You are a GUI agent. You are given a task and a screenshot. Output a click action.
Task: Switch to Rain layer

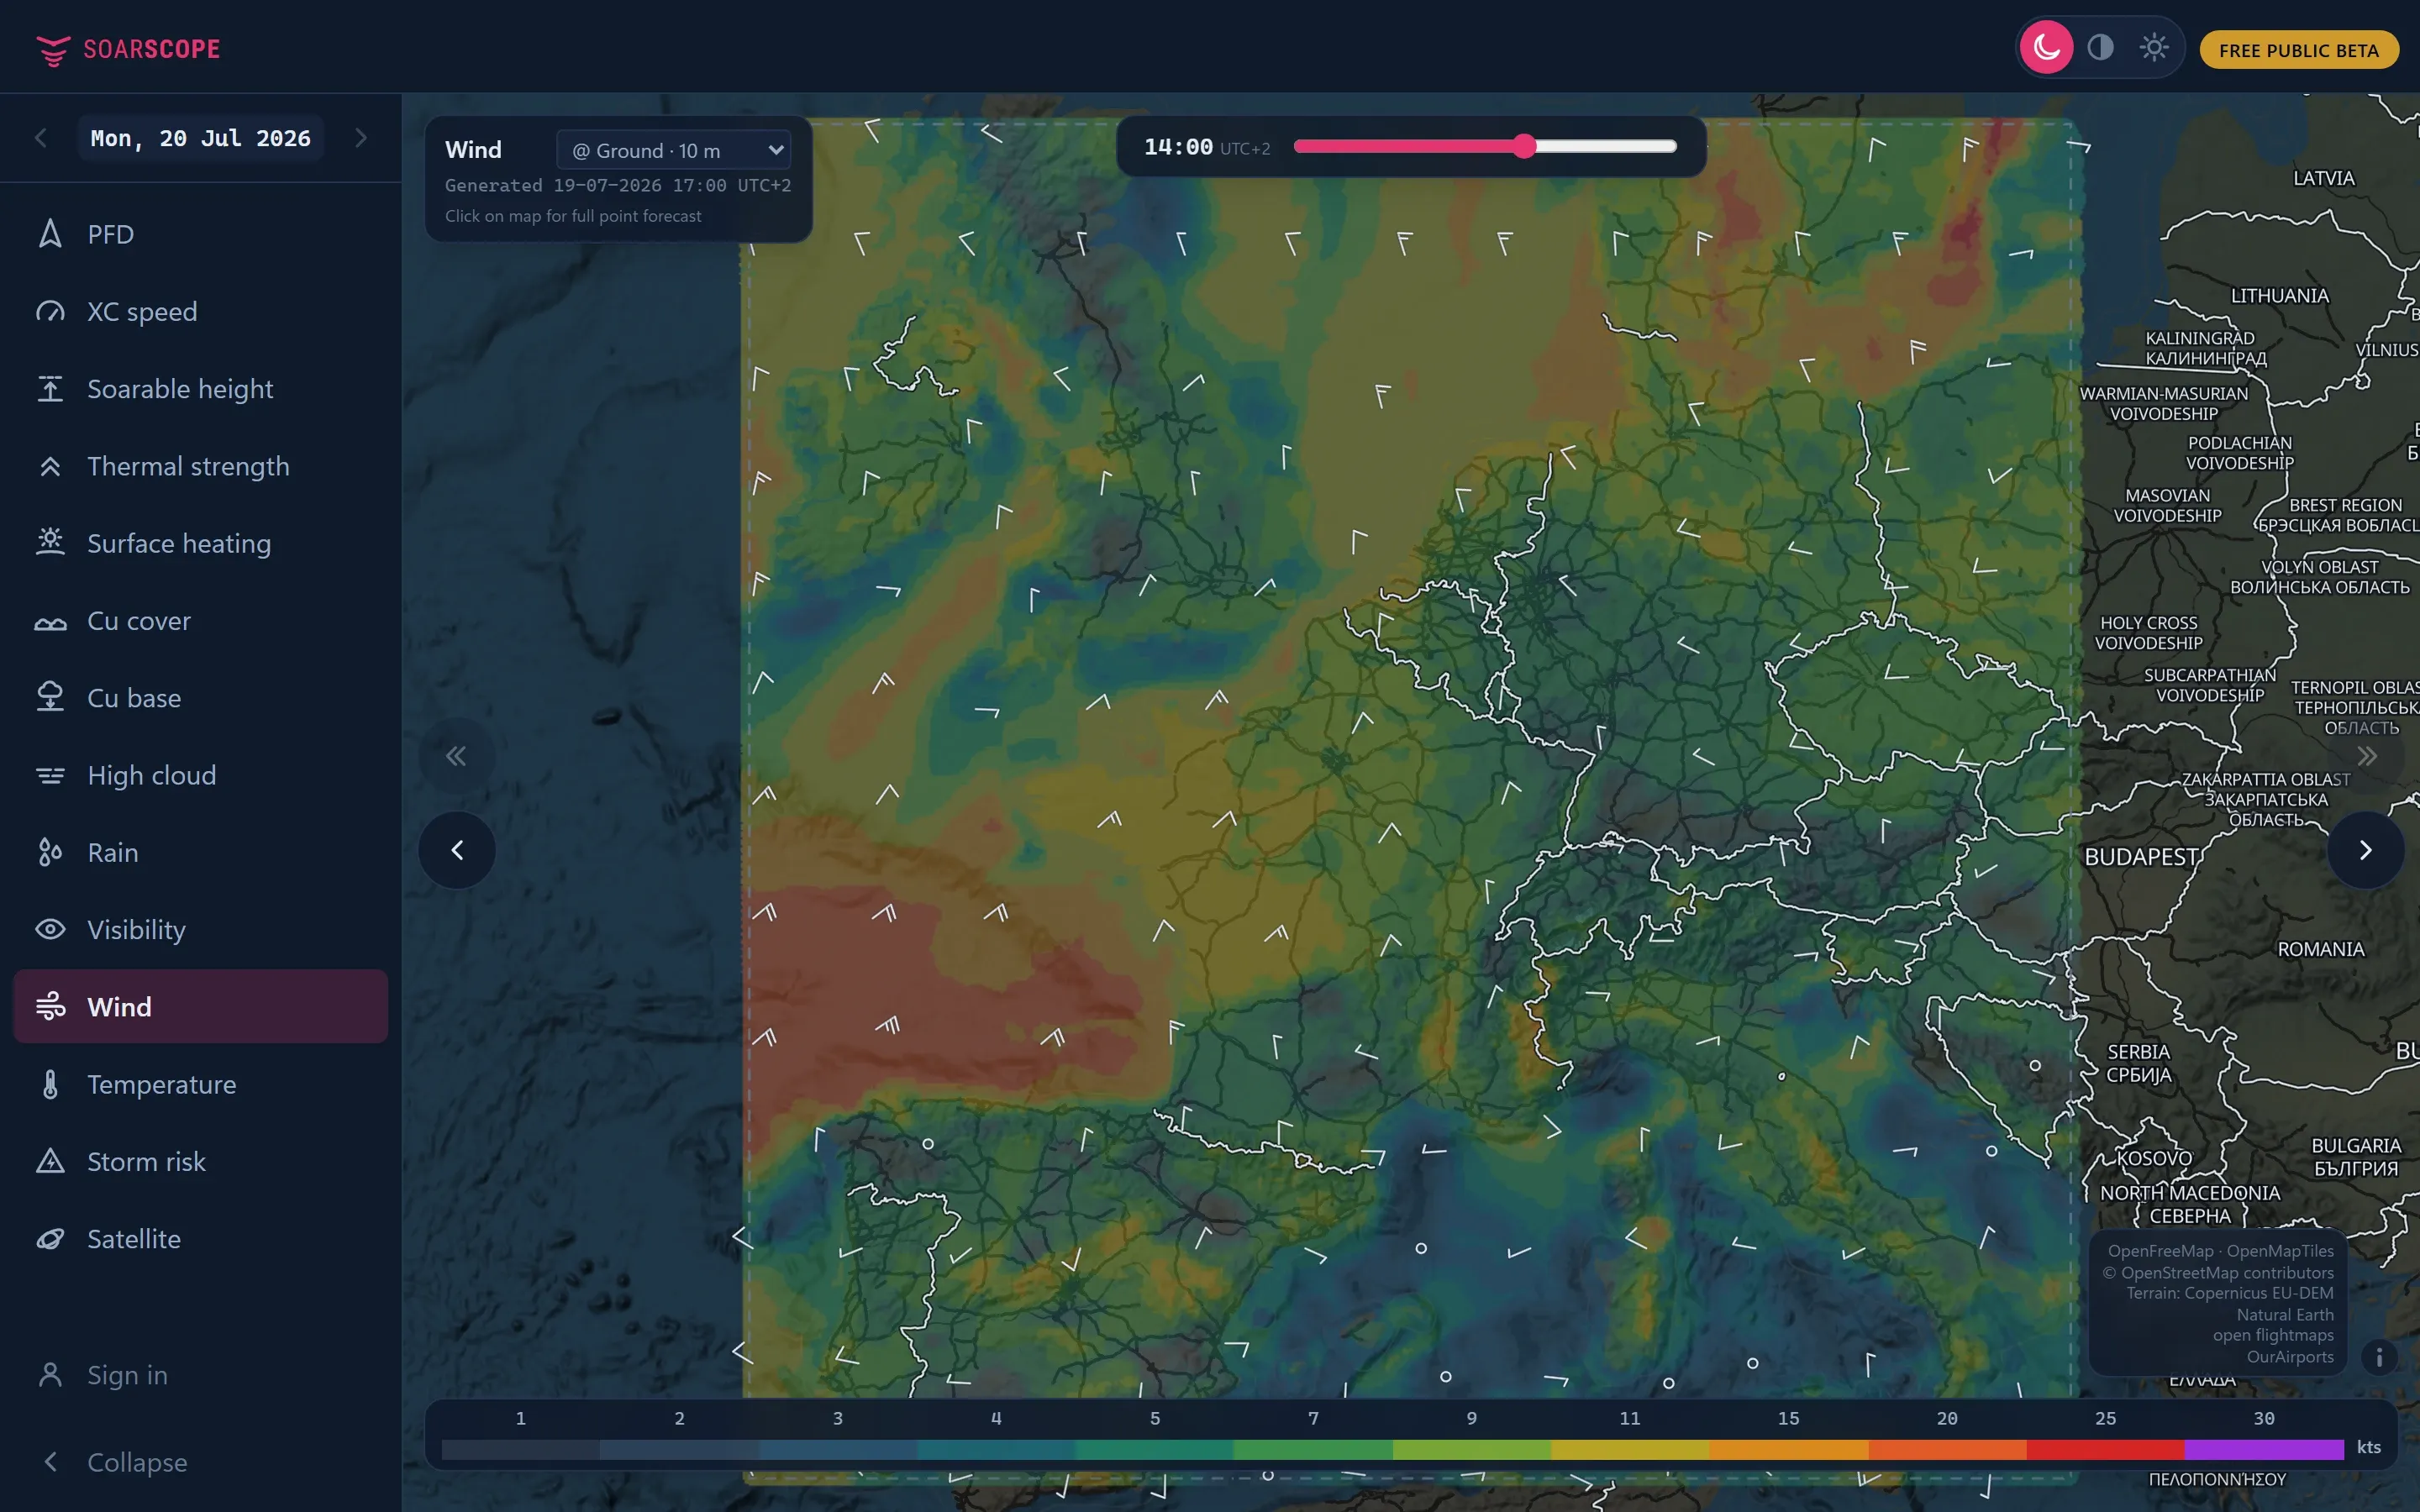[x=200, y=852]
